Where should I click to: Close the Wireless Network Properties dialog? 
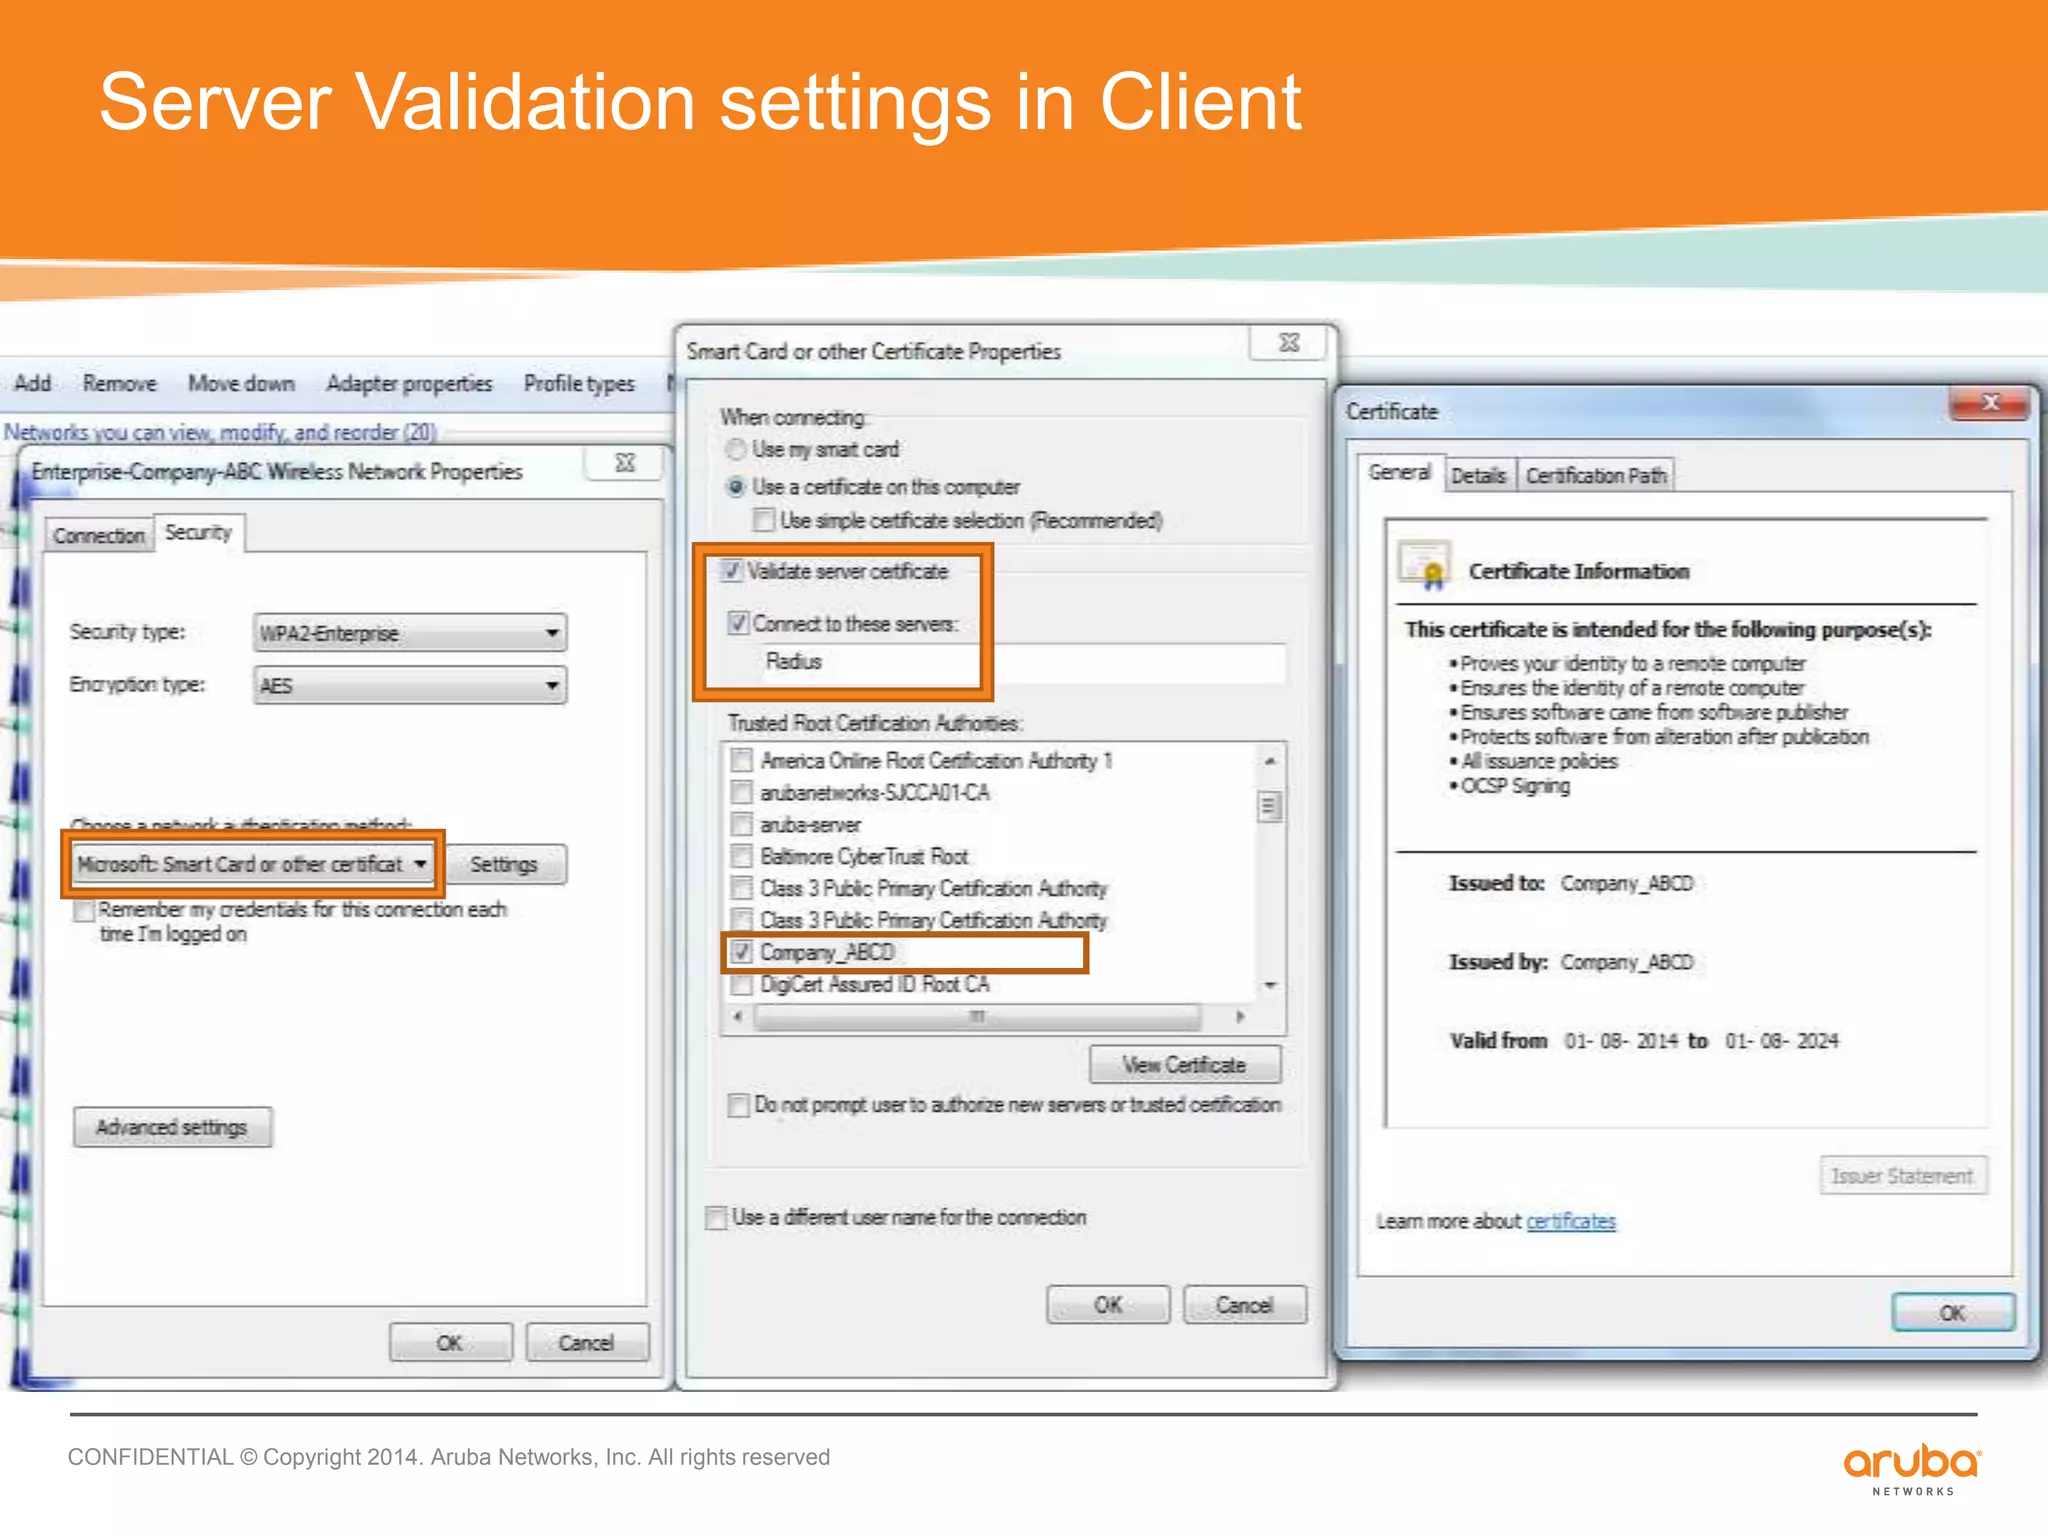pyautogui.click(x=625, y=463)
